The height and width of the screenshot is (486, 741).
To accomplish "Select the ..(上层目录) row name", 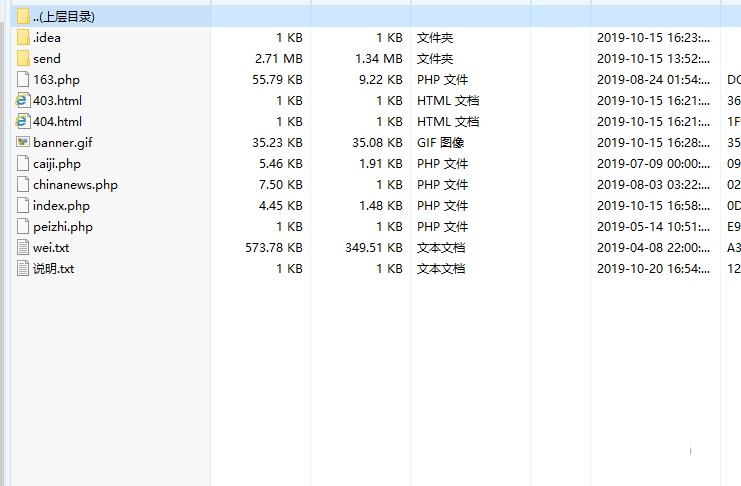I will [x=64, y=17].
